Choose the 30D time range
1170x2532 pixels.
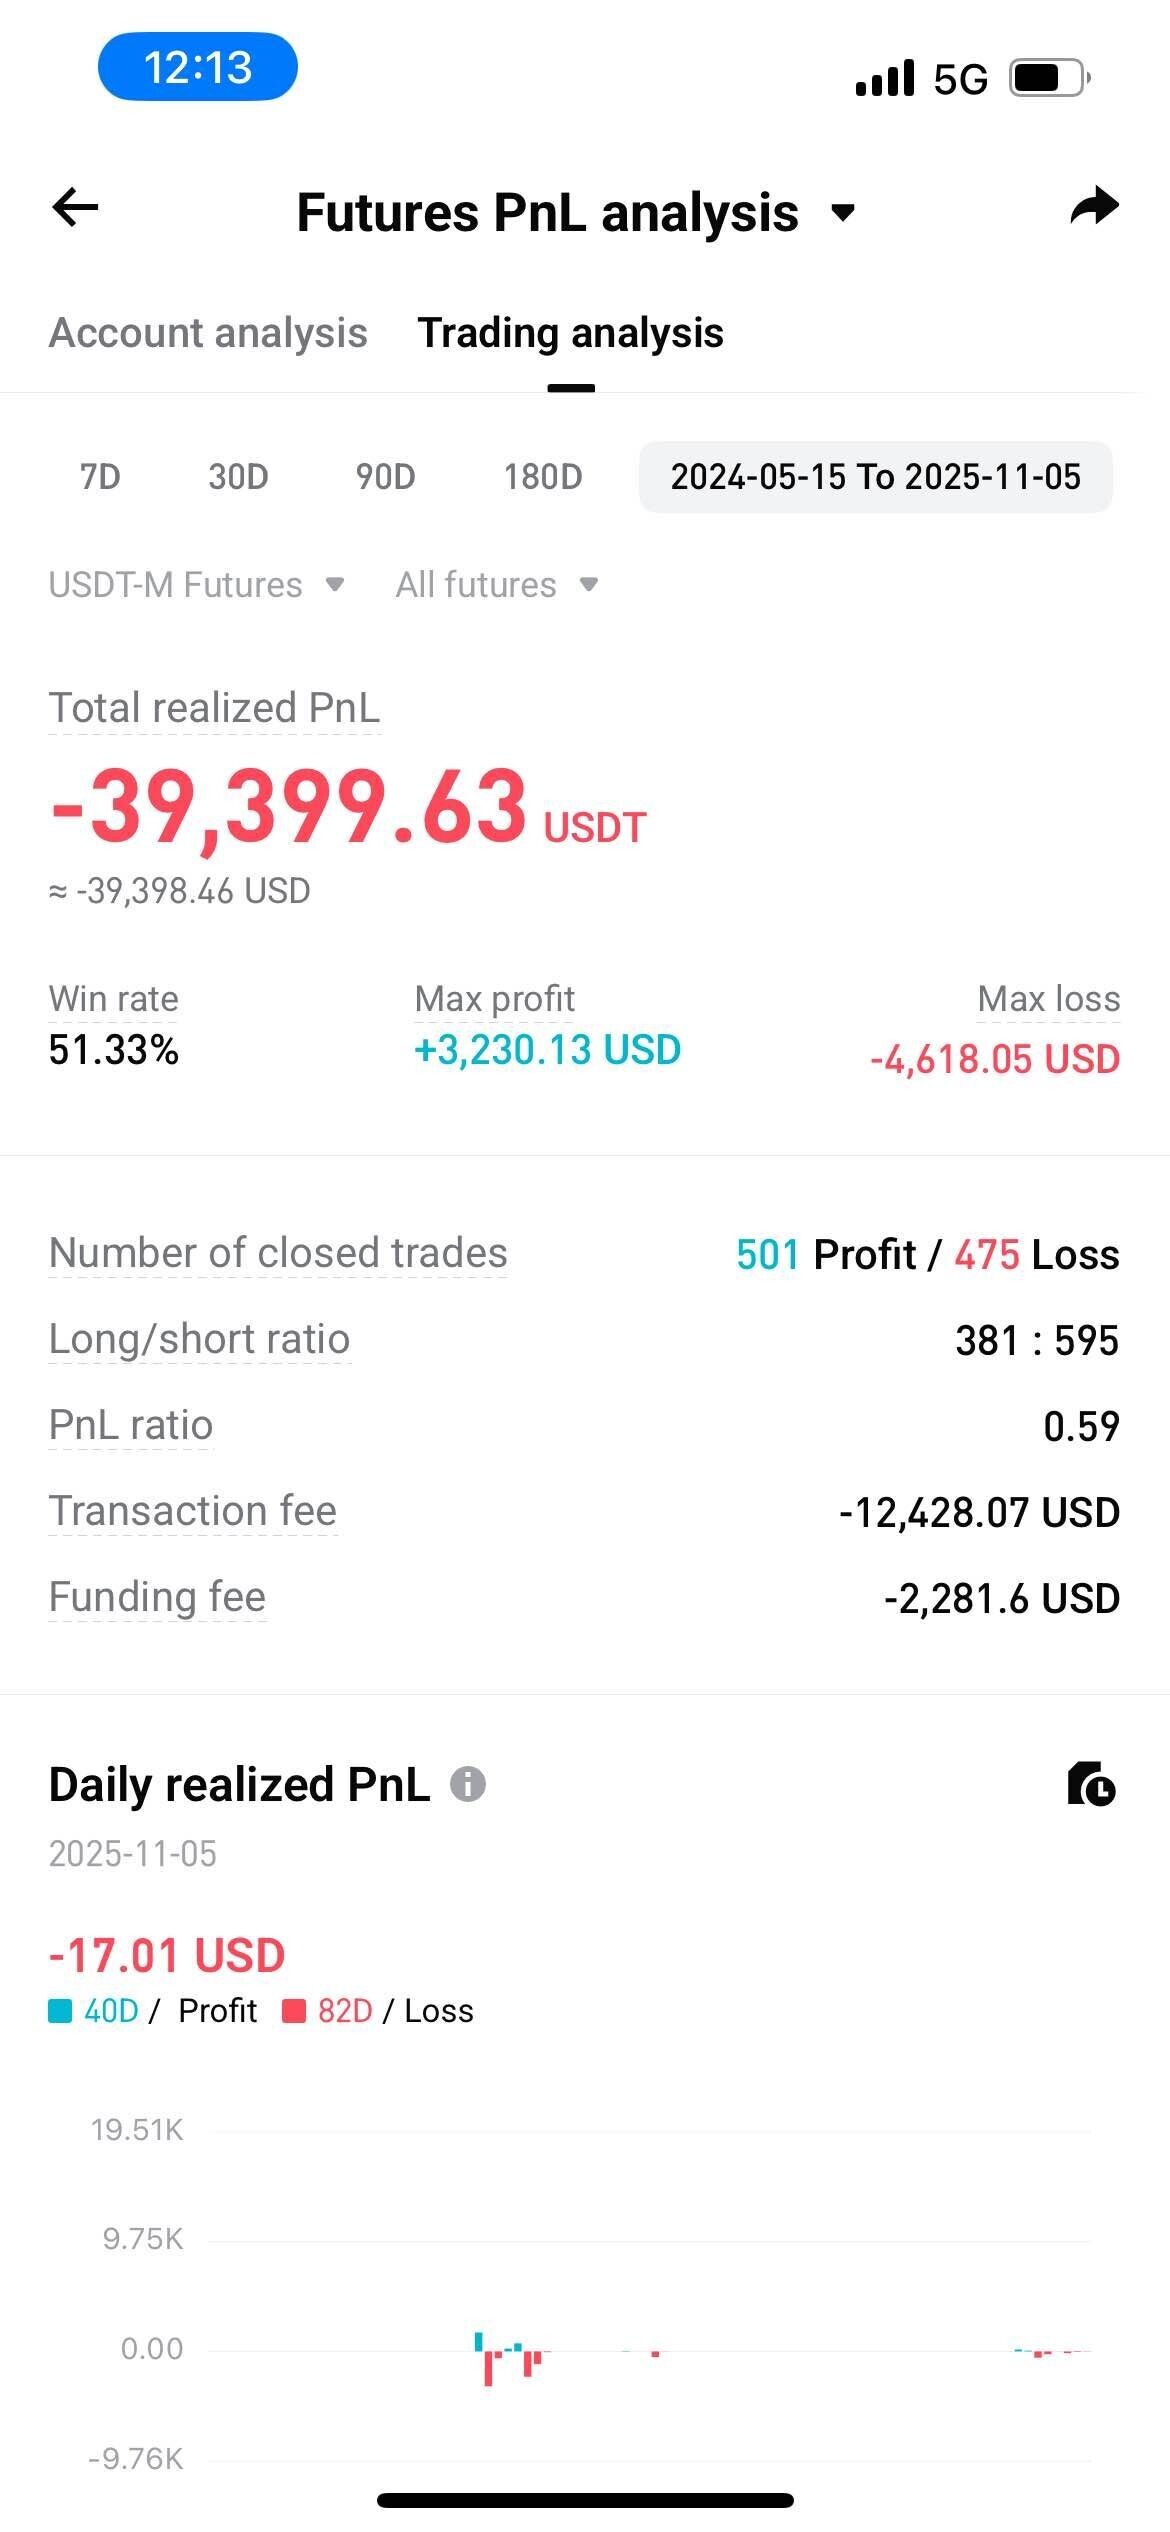click(238, 477)
